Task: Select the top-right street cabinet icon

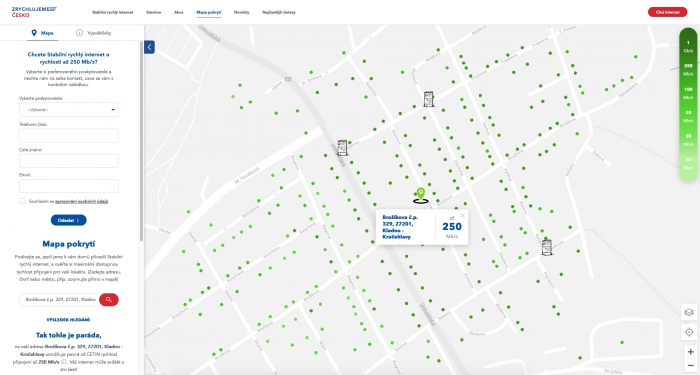Action: click(x=429, y=99)
